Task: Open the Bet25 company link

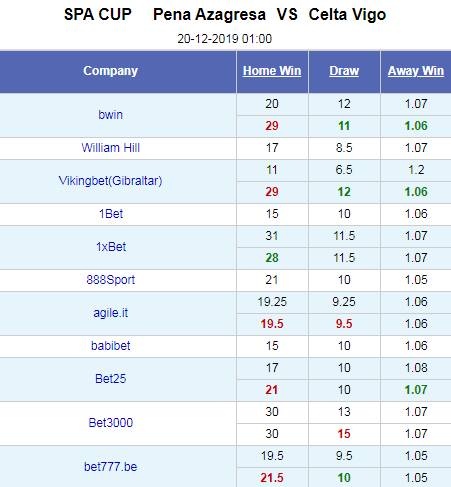Action: [x=110, y=379]
